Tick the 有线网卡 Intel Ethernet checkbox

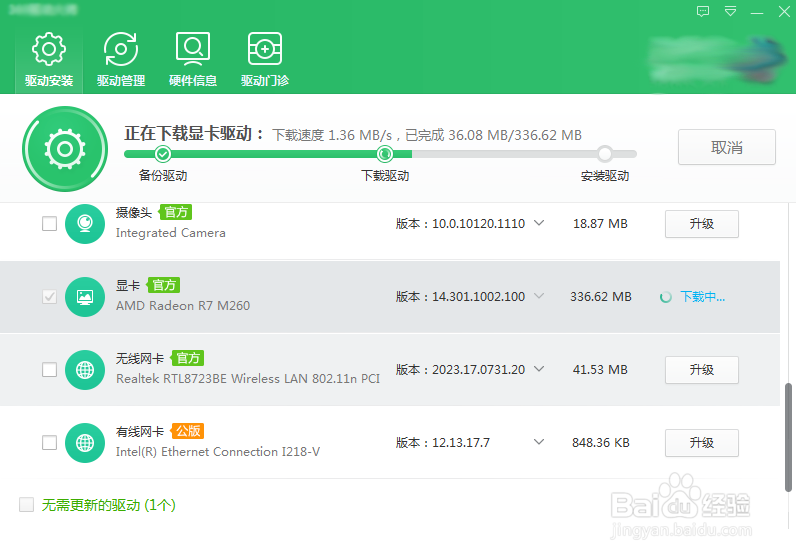coord(49,443)
